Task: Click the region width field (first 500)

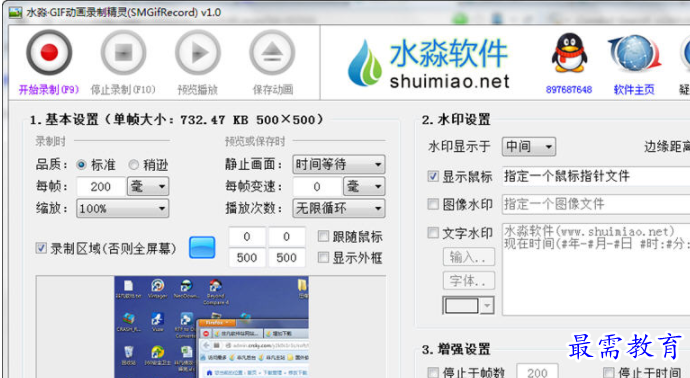Action: pos(247,257)
